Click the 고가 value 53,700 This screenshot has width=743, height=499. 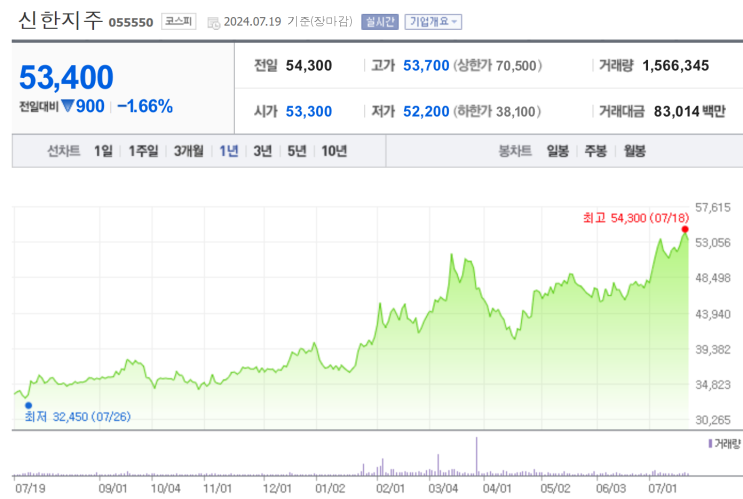426,65
